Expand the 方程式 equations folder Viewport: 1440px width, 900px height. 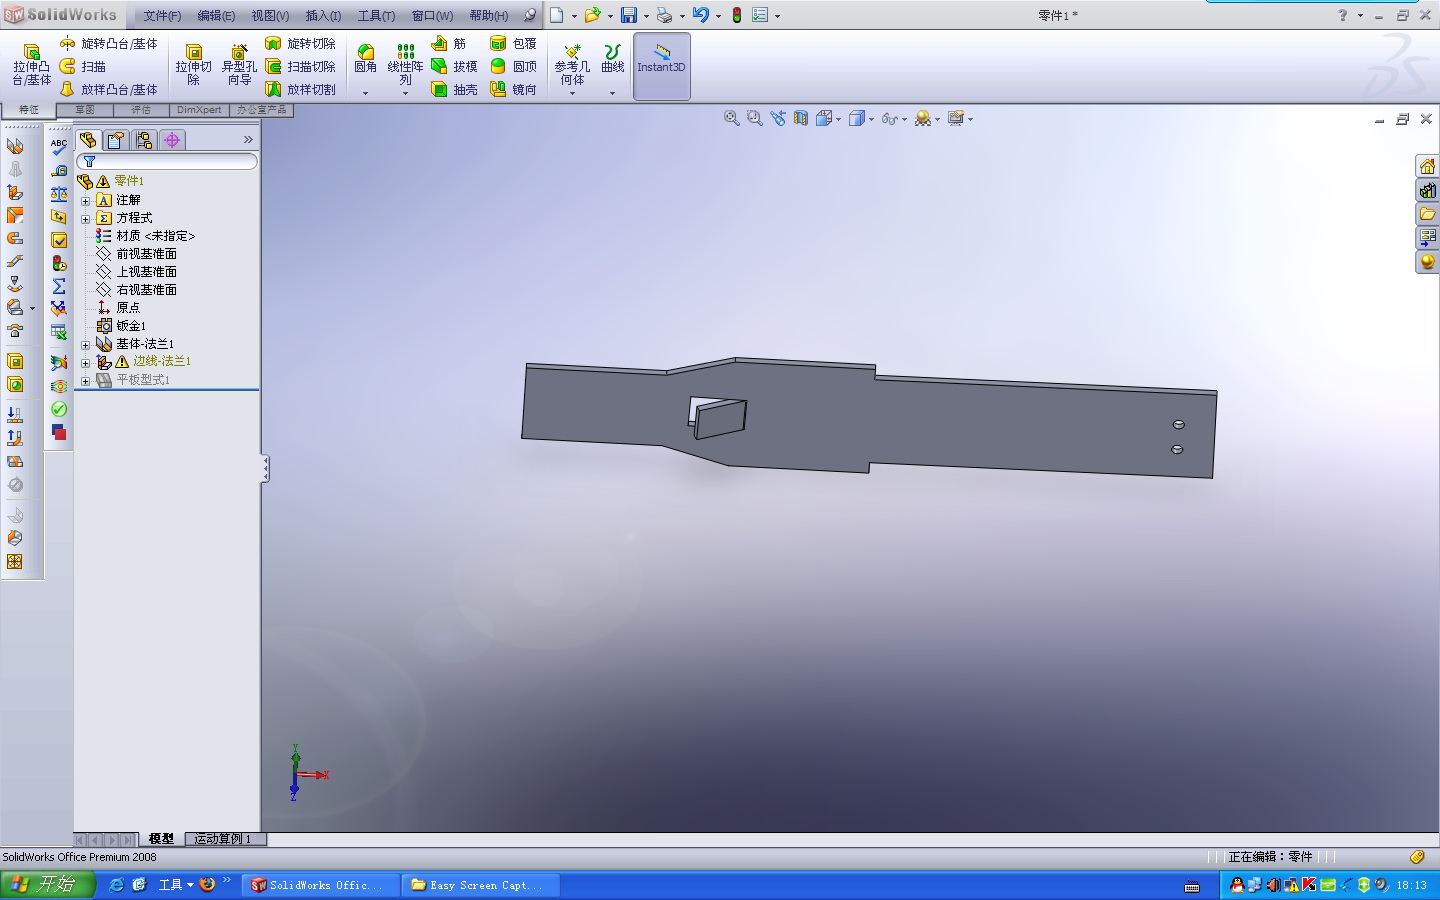tap(85, 218)
